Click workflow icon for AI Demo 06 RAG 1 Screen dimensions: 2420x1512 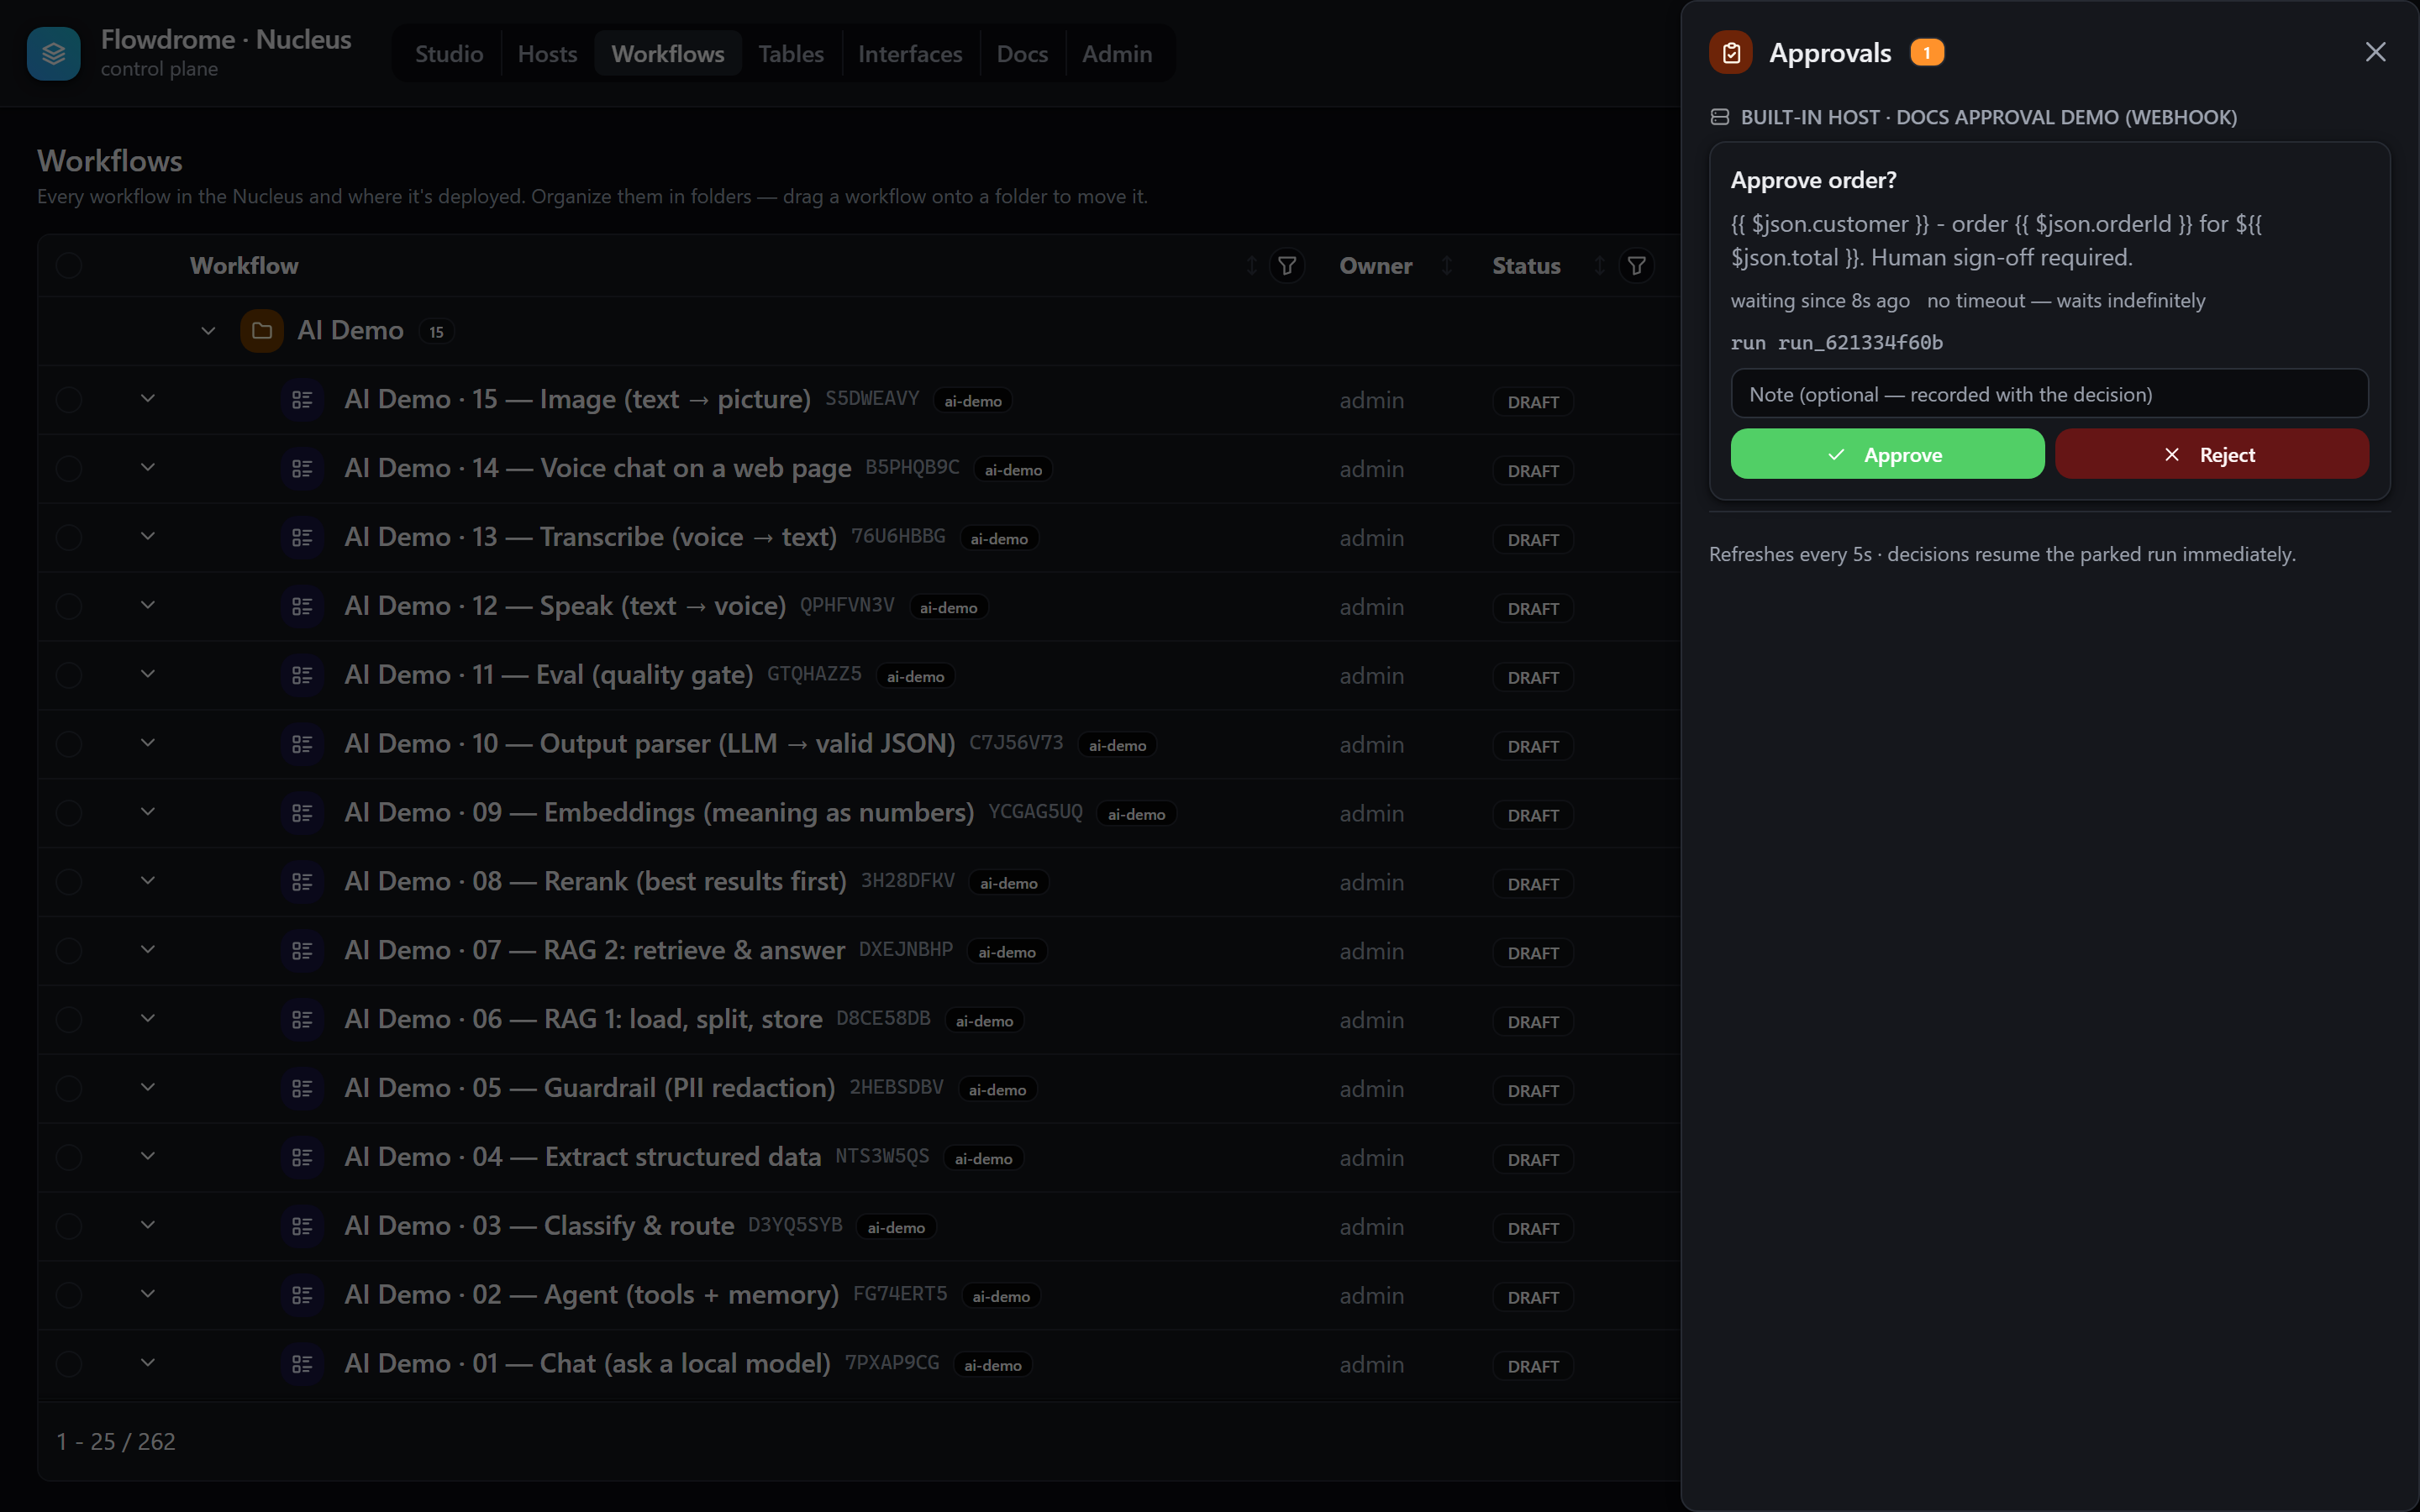[302, 1020]
